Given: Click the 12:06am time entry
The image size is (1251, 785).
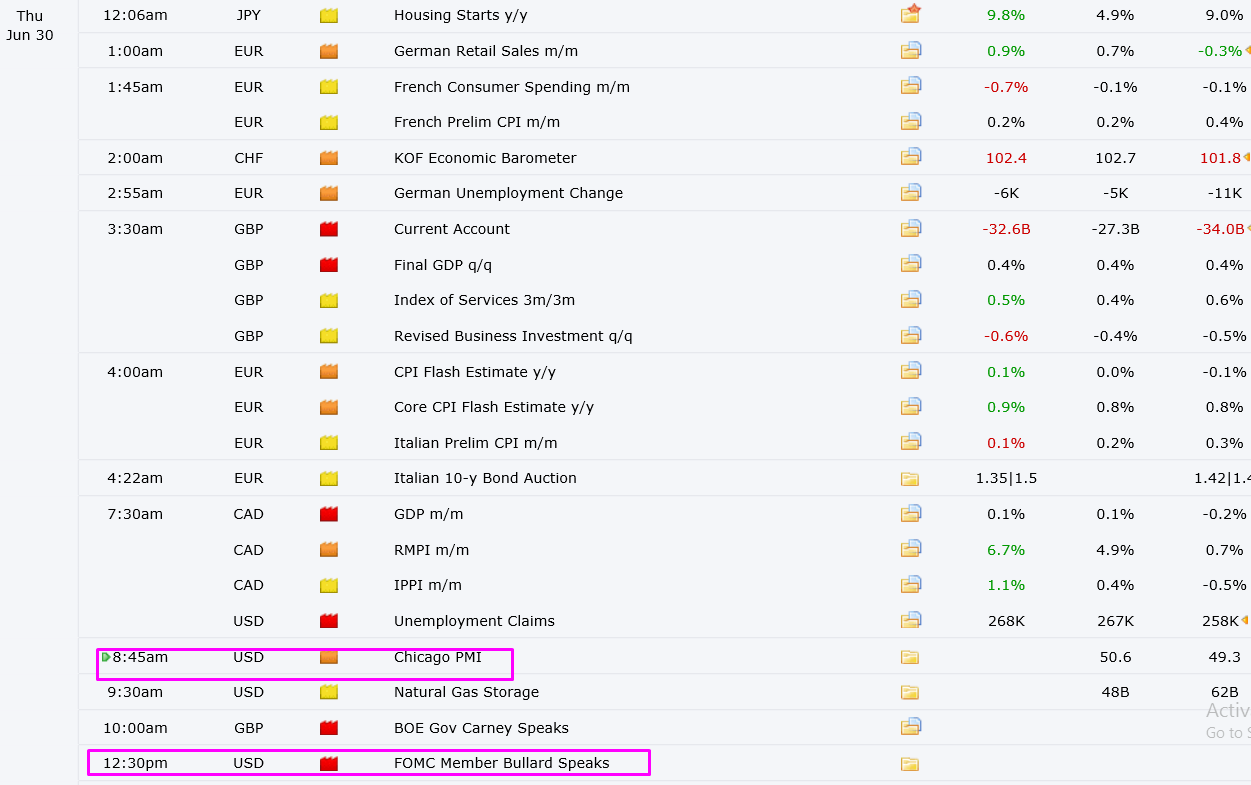Looking at the screenshot, I should pyautogui.click(x=135, y=15).
